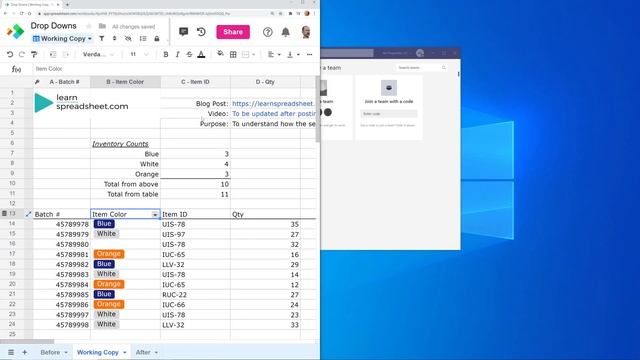The image size is (640, 360).
Task: Click the row 13 menu icon
Action: pyautogui.click(x=4, y=213)
